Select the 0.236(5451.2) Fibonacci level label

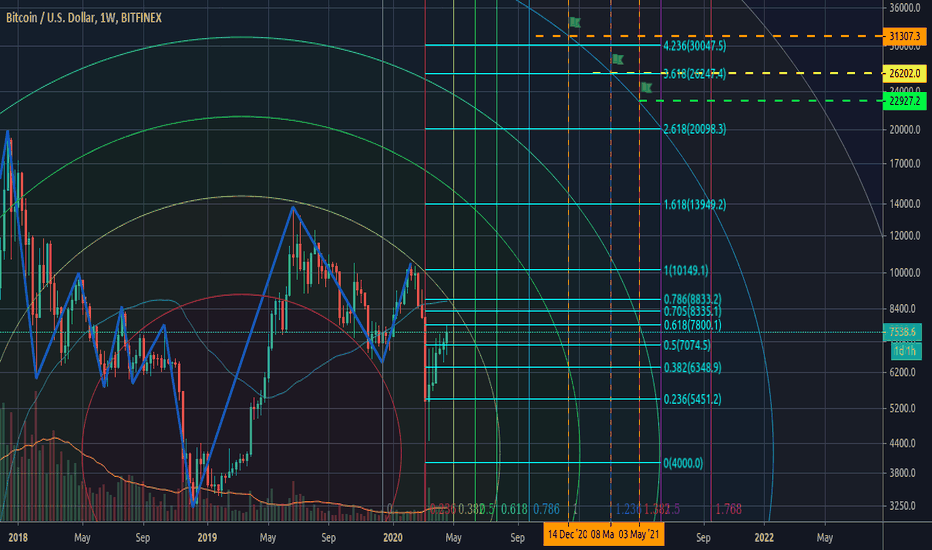coord(692,399)
